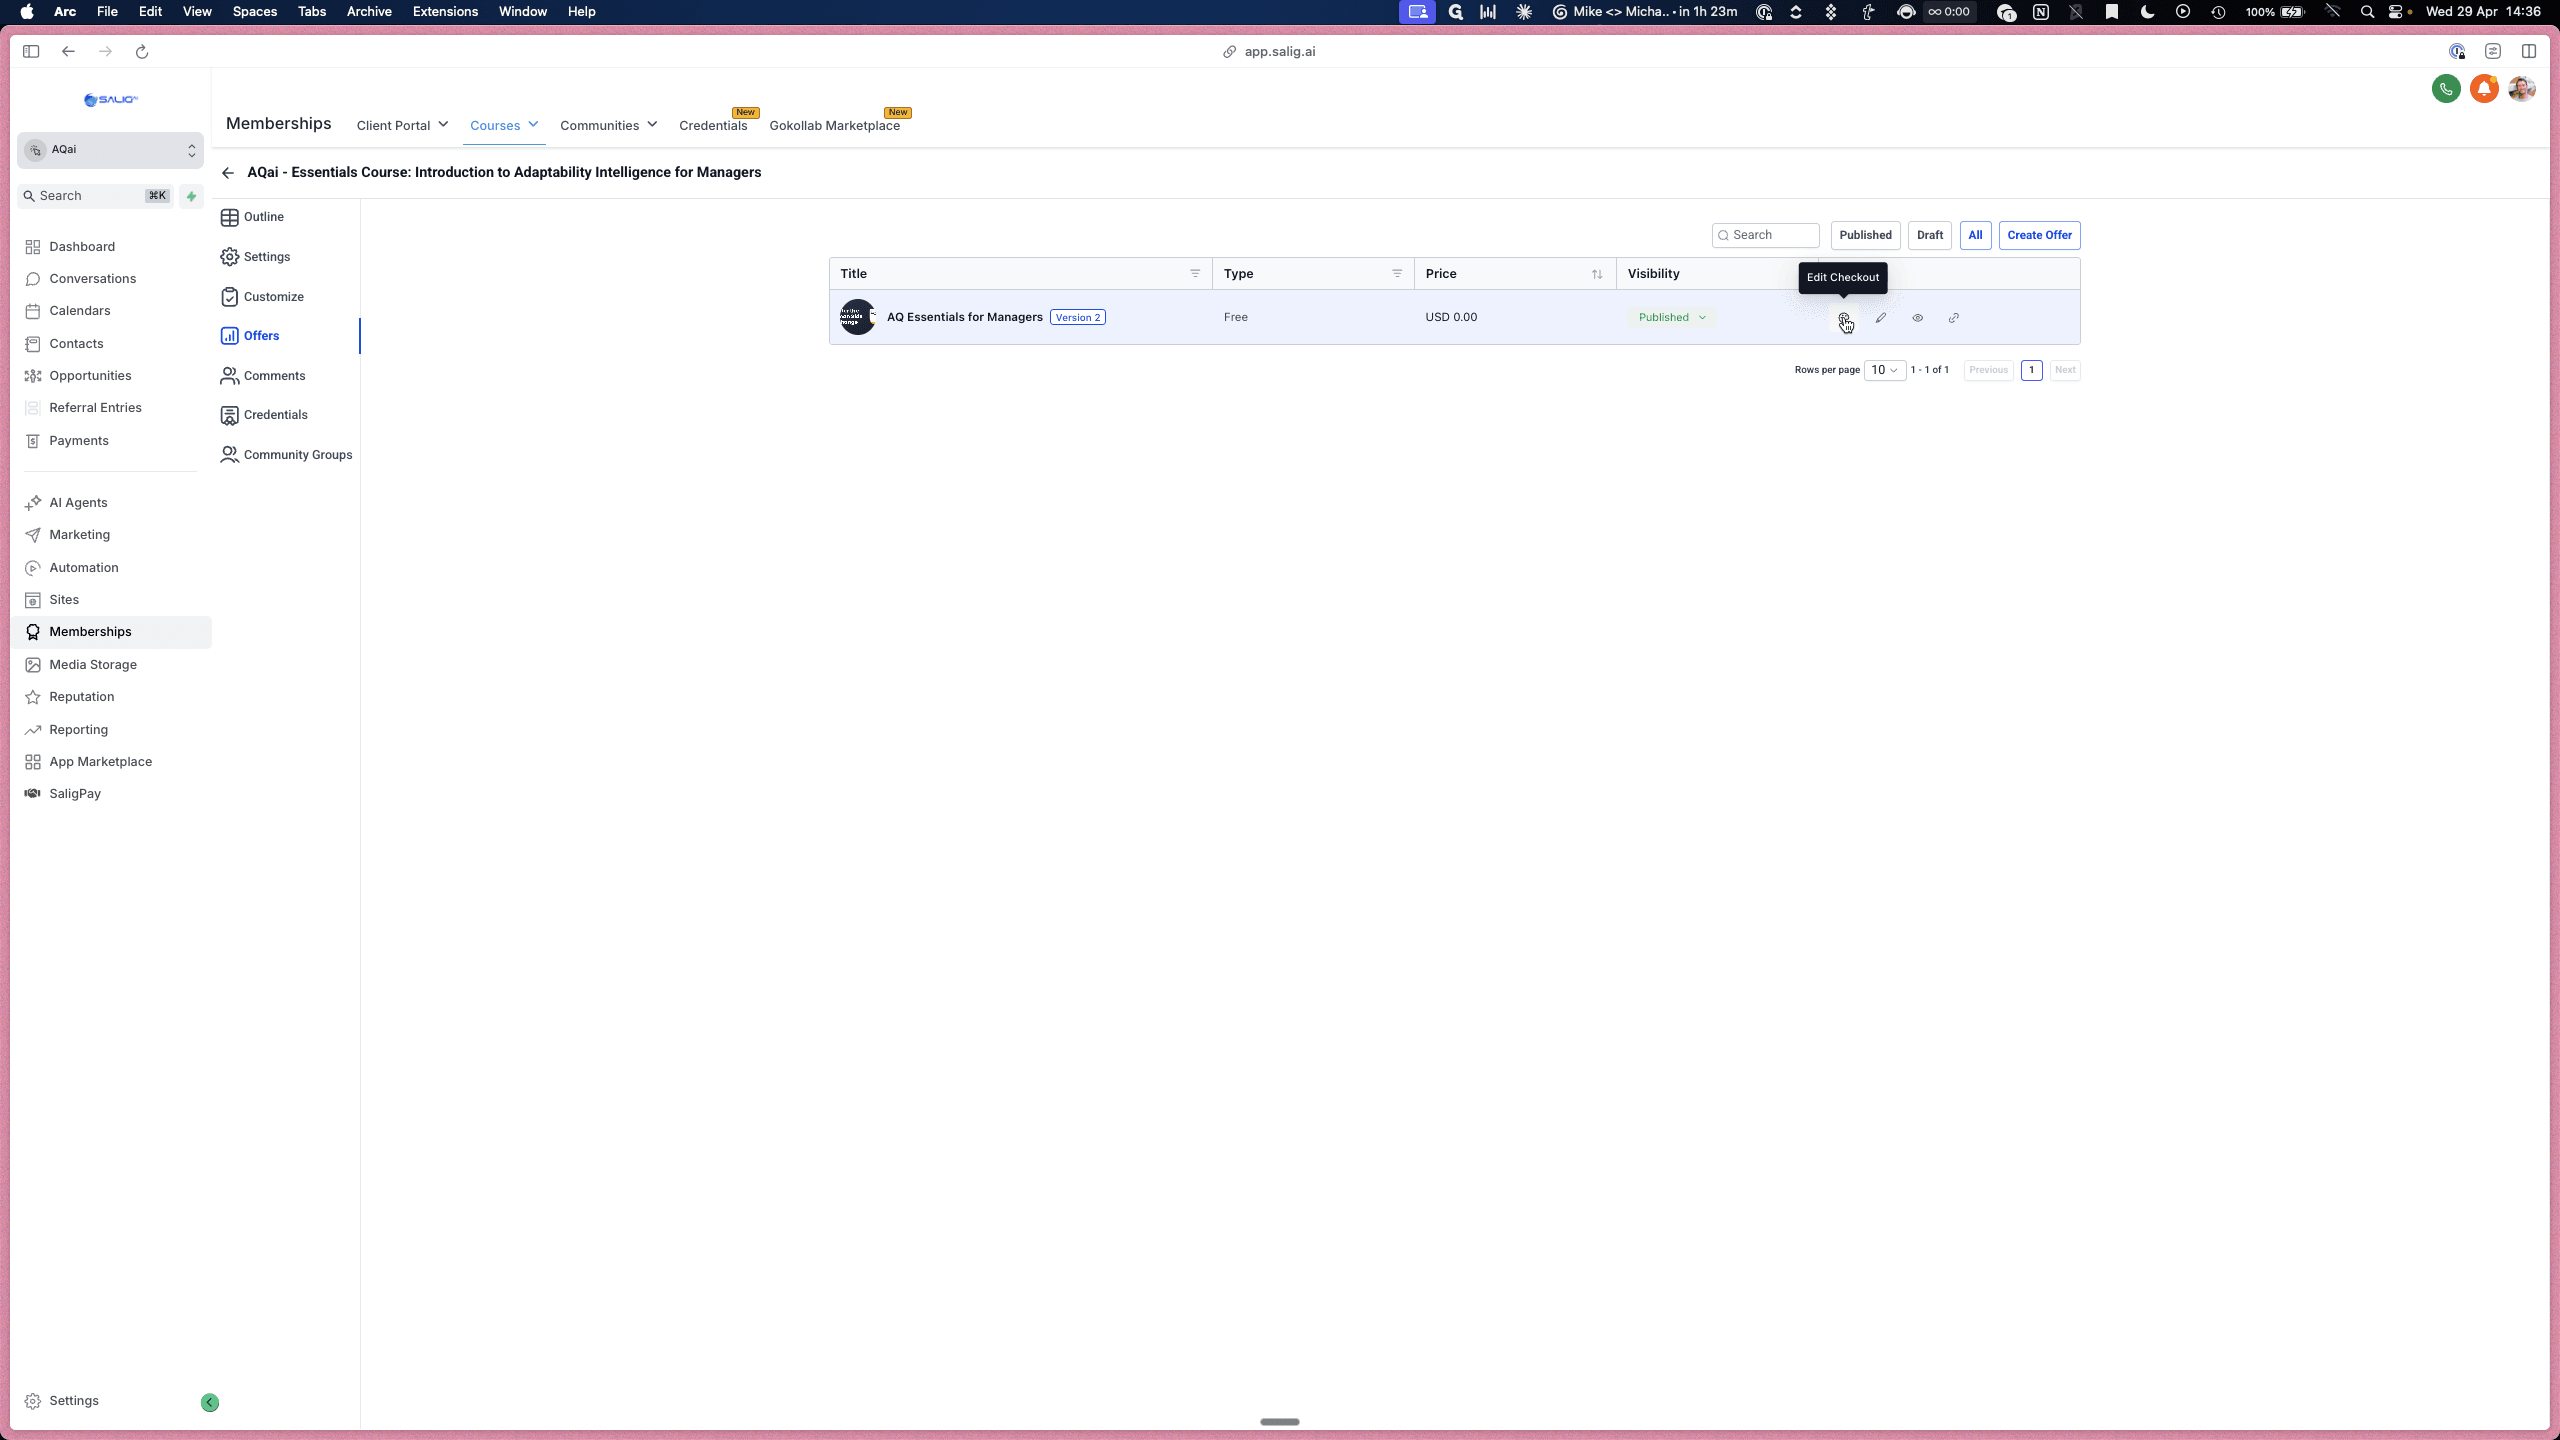This screenshot has height=1440, width=2560.
Task: Select page 1 in pagination
Action: click(x=2031, y=370)
